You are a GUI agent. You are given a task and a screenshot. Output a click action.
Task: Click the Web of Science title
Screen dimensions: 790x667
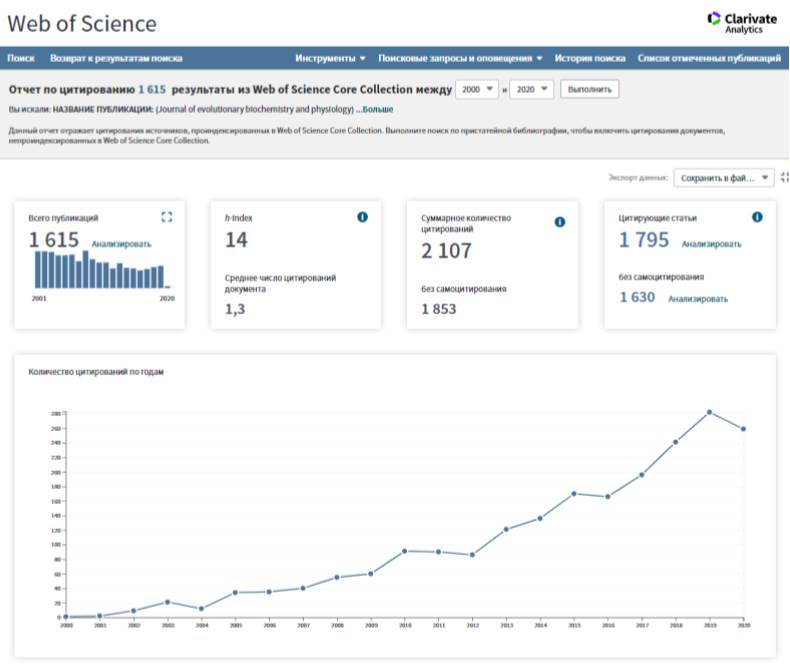click(82, 24)
